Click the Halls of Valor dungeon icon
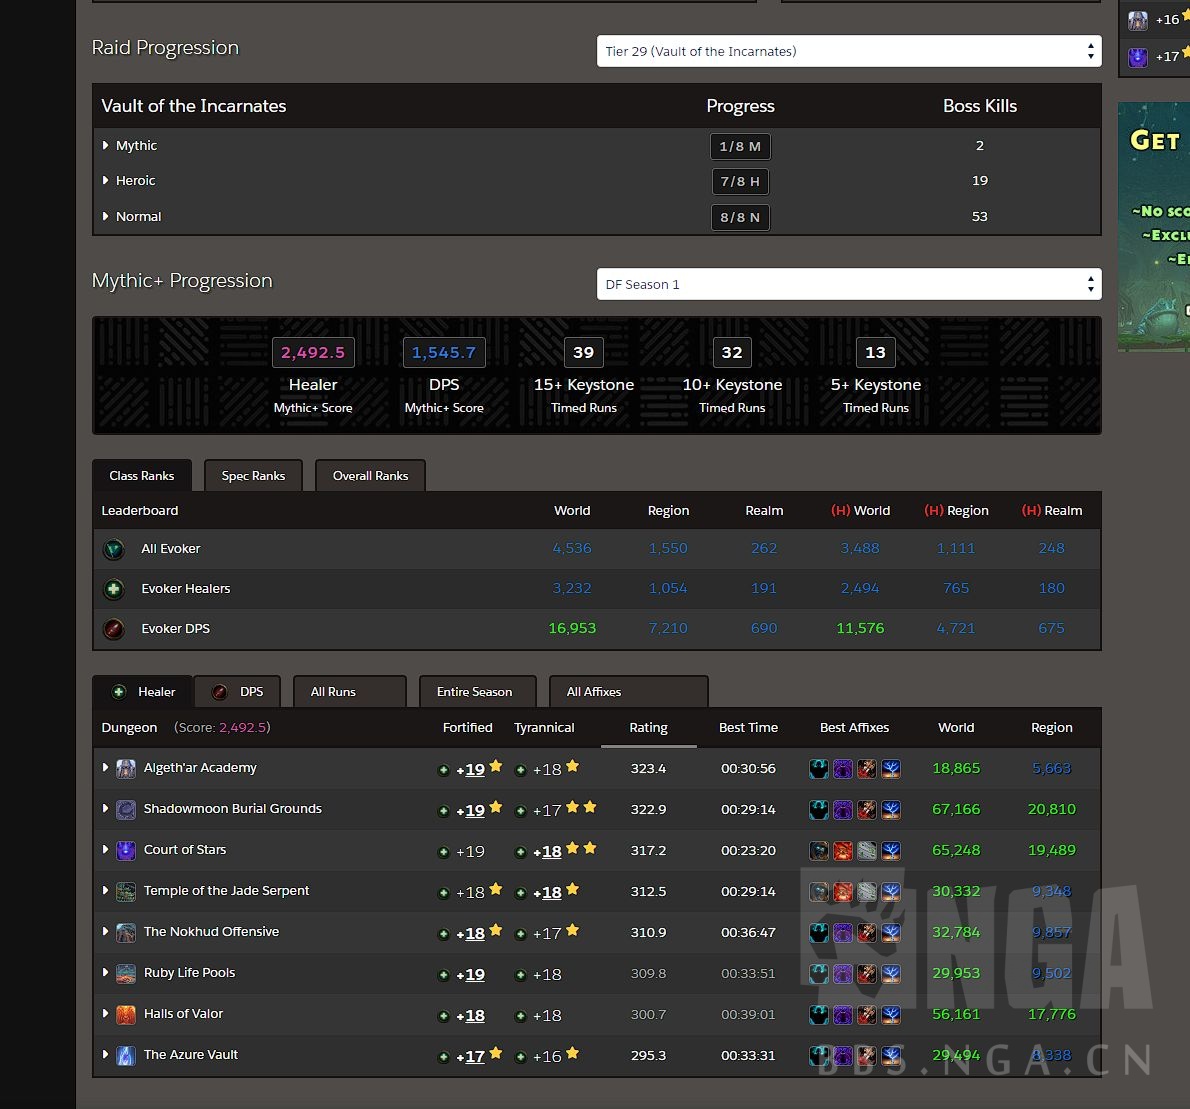1190x1109 pixels. click(x=126, y=1015)
